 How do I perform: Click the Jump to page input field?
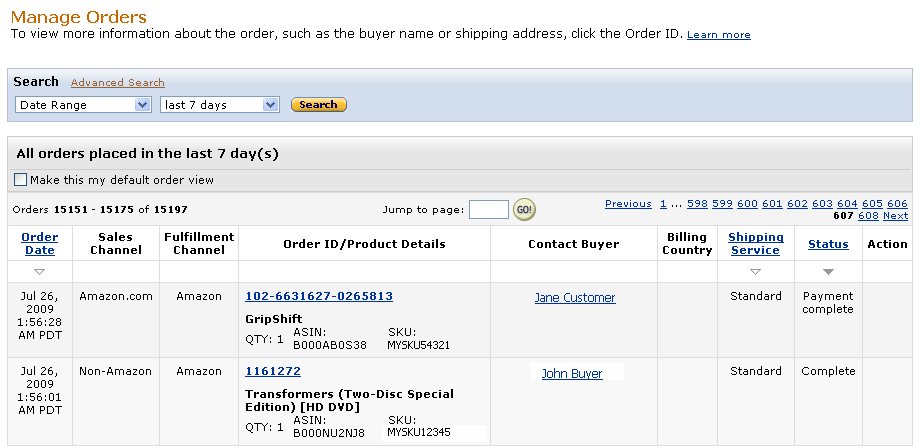coord(488,209)
